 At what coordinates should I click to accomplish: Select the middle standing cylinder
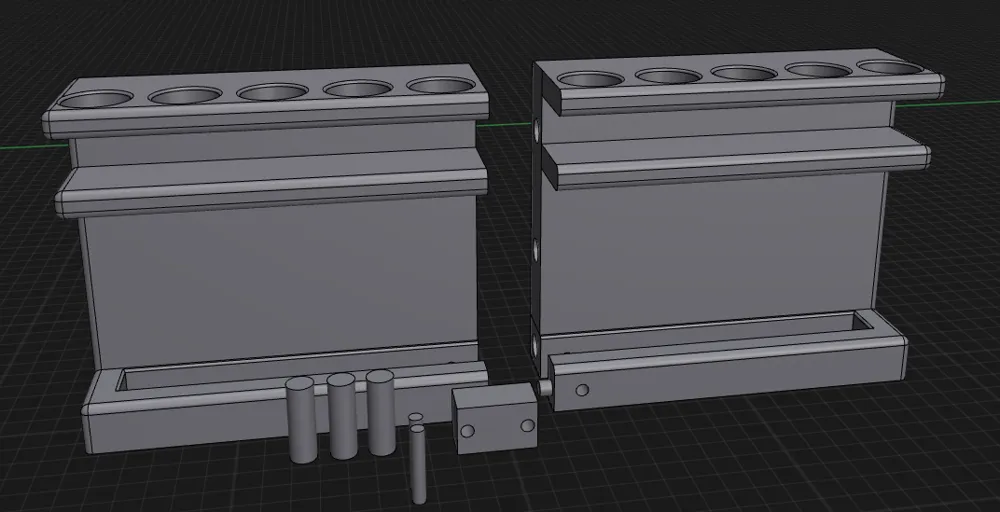point(342,416)
